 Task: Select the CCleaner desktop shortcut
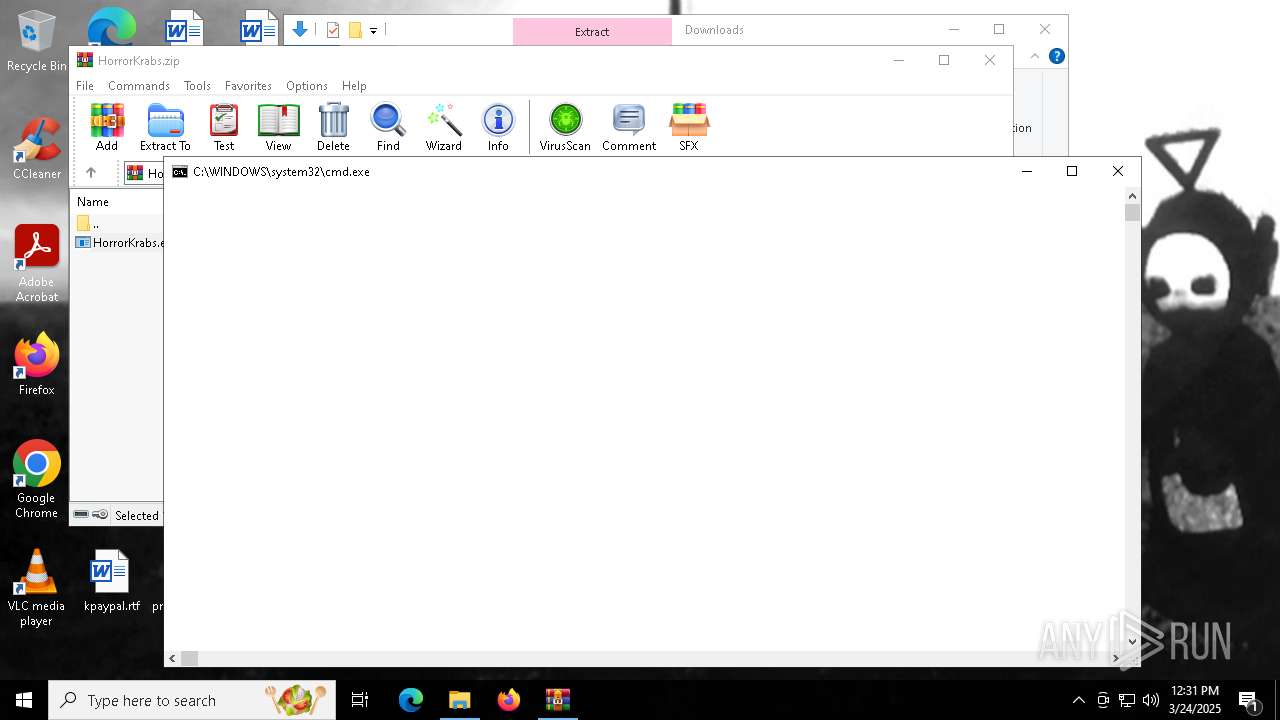click(x=37, y=149)
